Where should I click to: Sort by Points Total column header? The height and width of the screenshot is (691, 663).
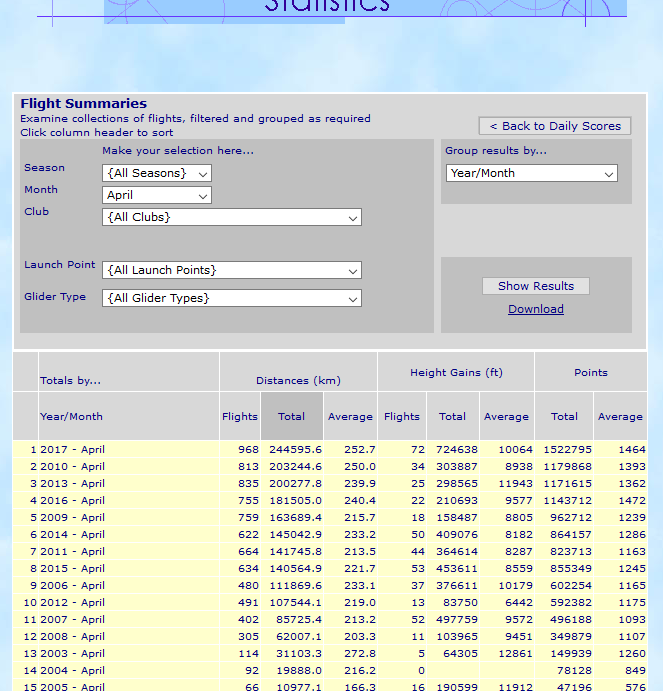pyautogui.click(x=564, y=417)
